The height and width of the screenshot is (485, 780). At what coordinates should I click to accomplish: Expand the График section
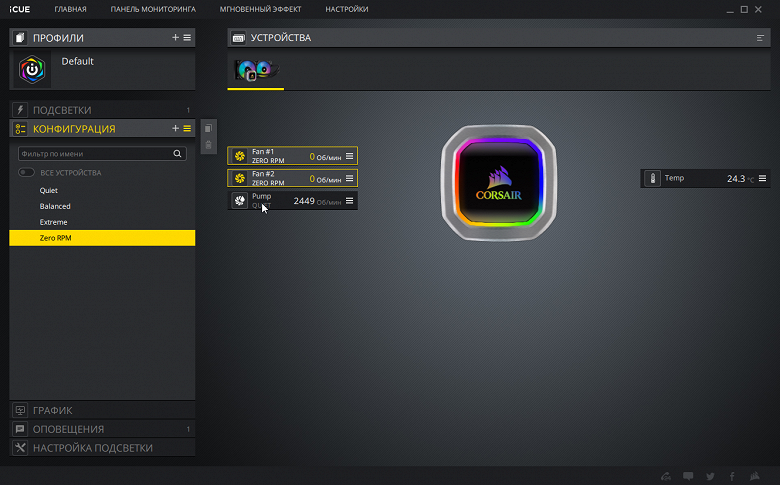(x=102, y=410)
